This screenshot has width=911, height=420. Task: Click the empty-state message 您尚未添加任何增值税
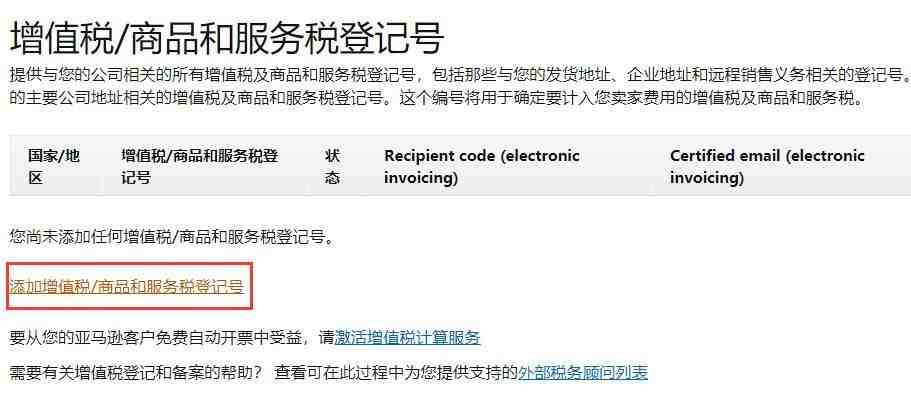pos(173,237)
